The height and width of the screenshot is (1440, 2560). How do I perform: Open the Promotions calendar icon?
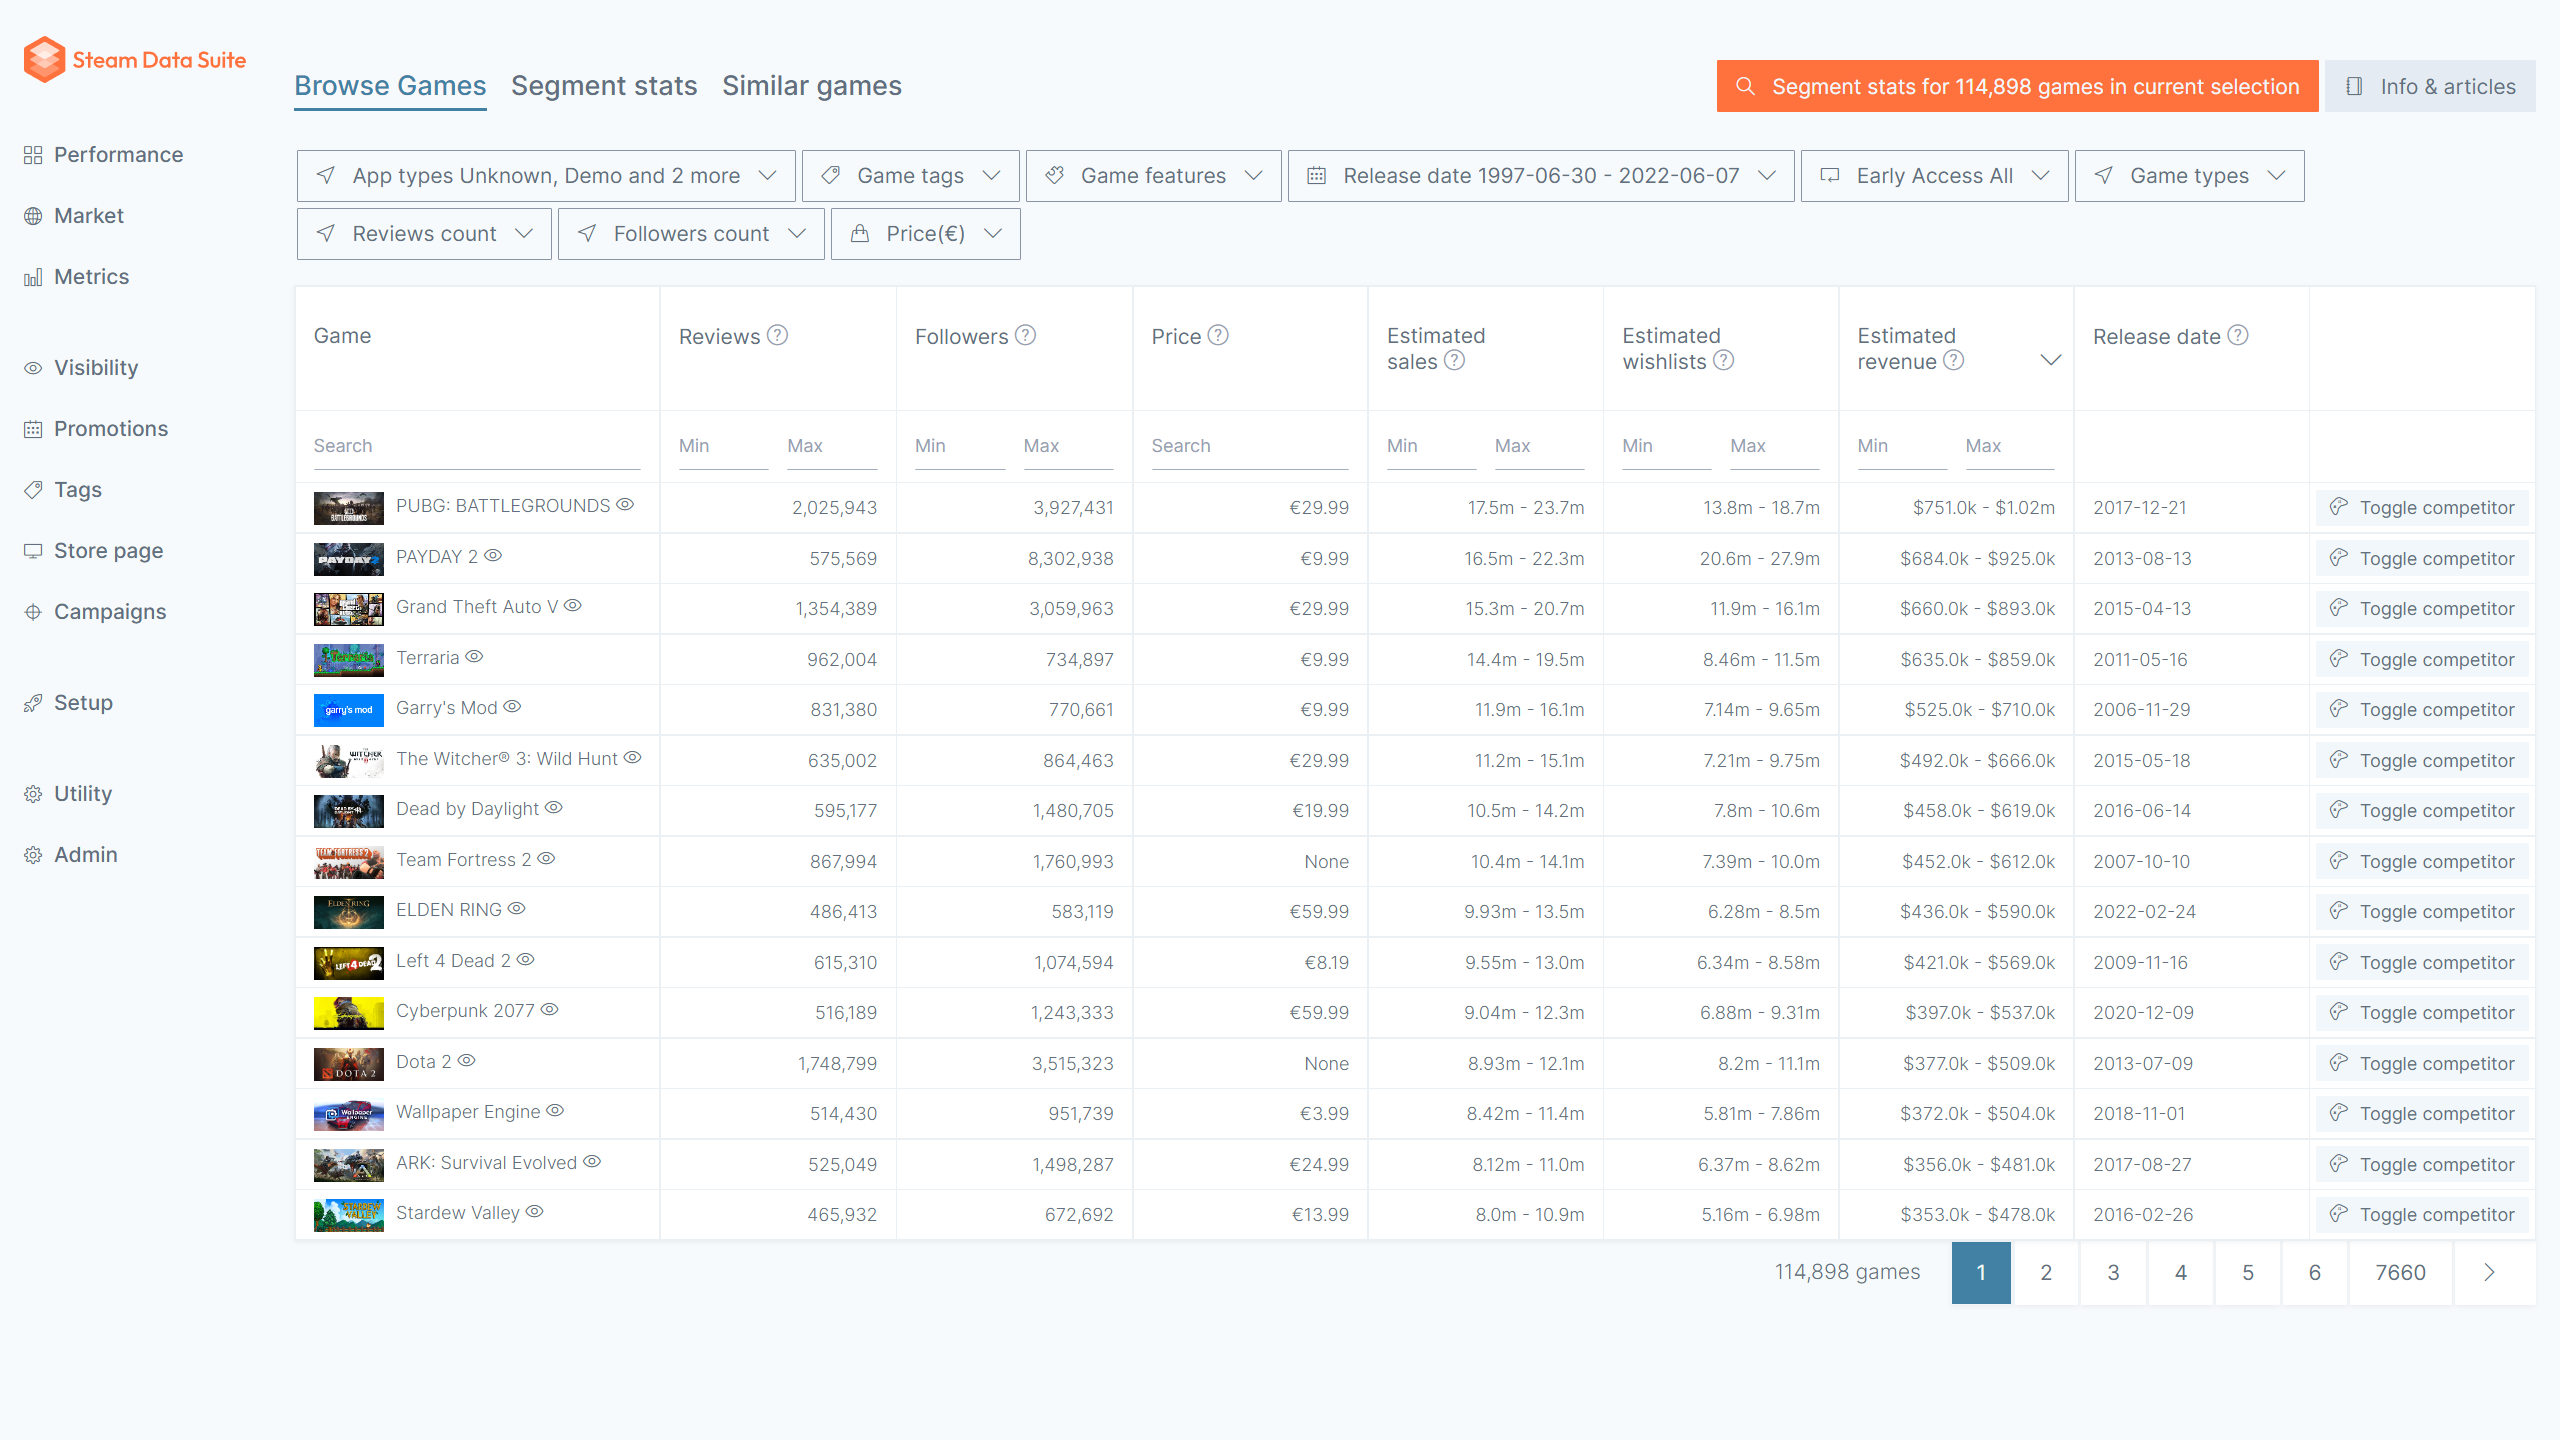coord(33,429)
